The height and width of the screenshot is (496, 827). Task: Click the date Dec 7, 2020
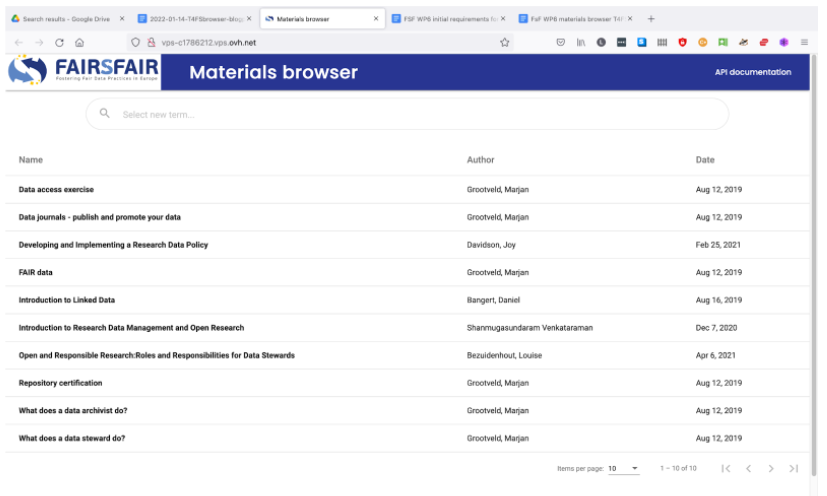point(716,328)
